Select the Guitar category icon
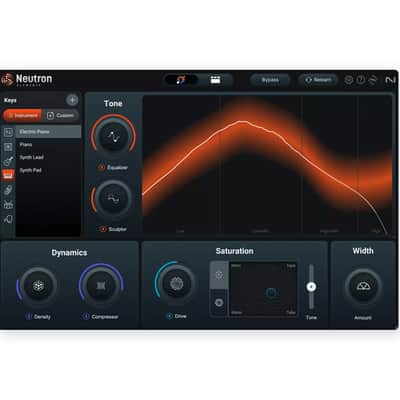This screenshot has width=400, height=400. coord(8,161)
